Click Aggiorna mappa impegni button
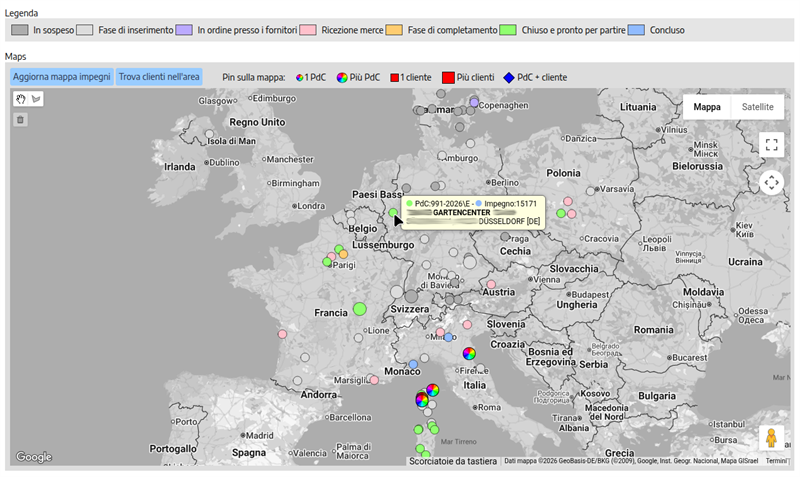800x477 pixels. point(62,77)
